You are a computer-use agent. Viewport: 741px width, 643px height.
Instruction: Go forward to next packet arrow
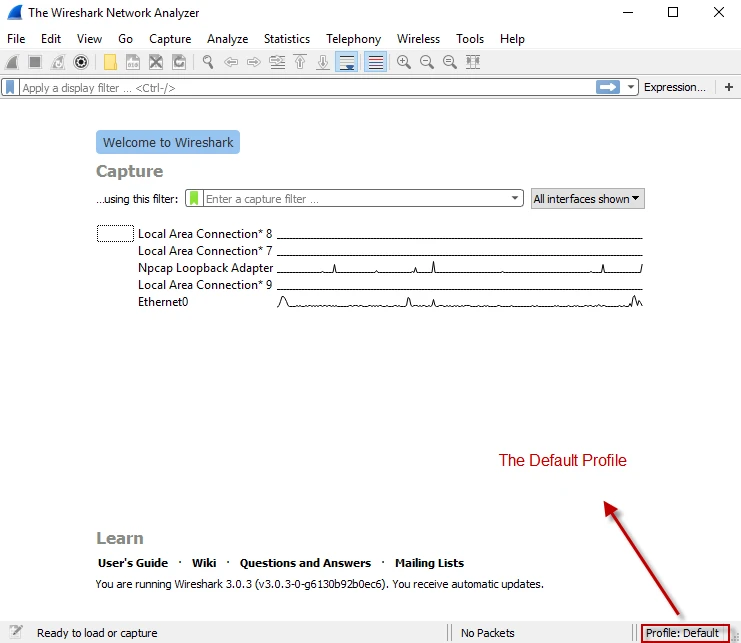coord(254,62)
